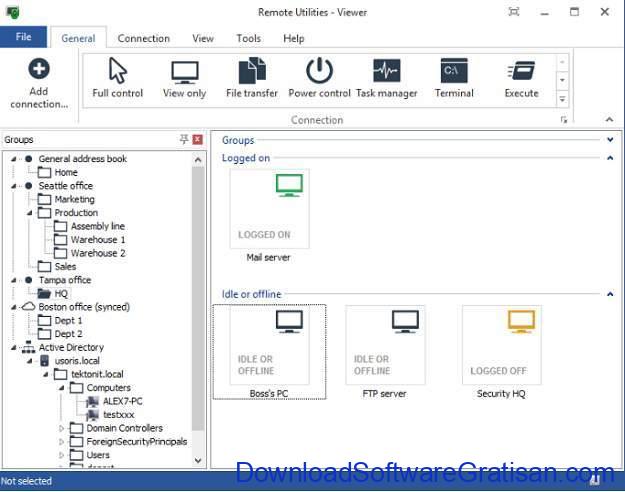
Task: Launch the Task manager mode
Action: (x=386, y=79)
